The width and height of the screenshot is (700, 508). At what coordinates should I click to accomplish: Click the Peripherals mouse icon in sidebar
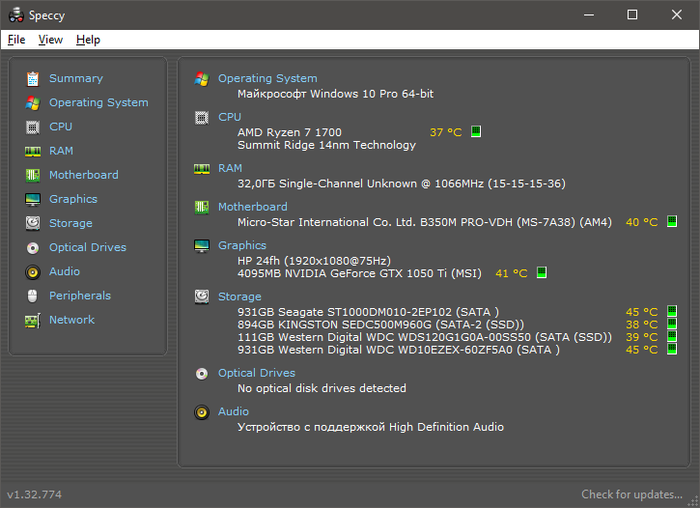tap(33, 296)
